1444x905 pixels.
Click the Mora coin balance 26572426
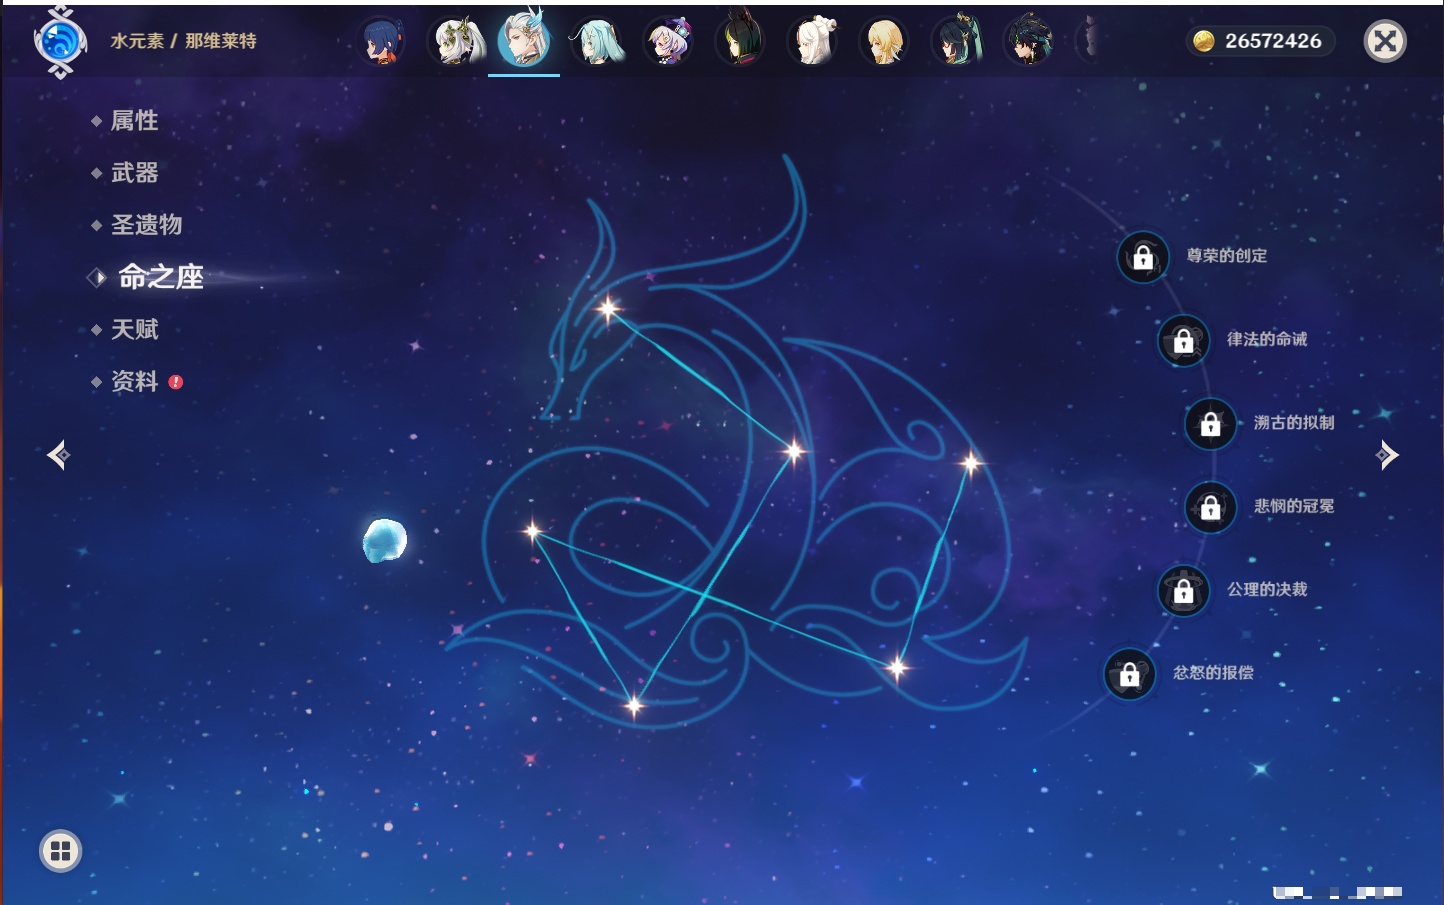[1261, 41]
